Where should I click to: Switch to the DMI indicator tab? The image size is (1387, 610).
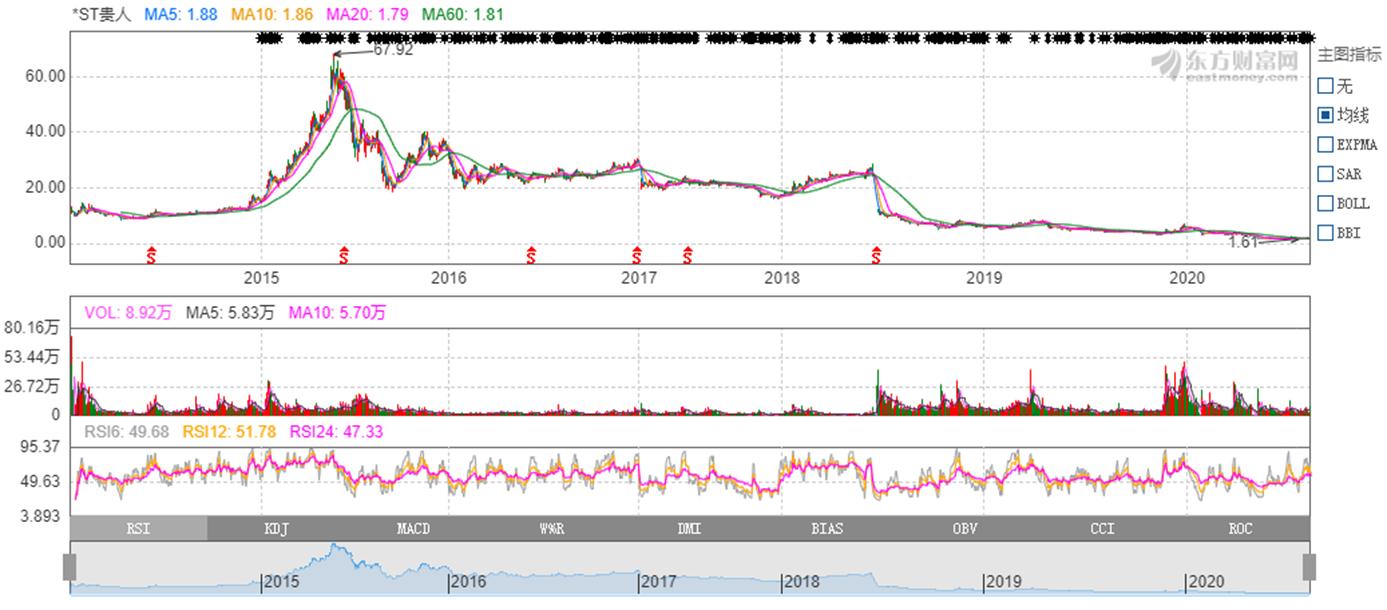point(689,528)
